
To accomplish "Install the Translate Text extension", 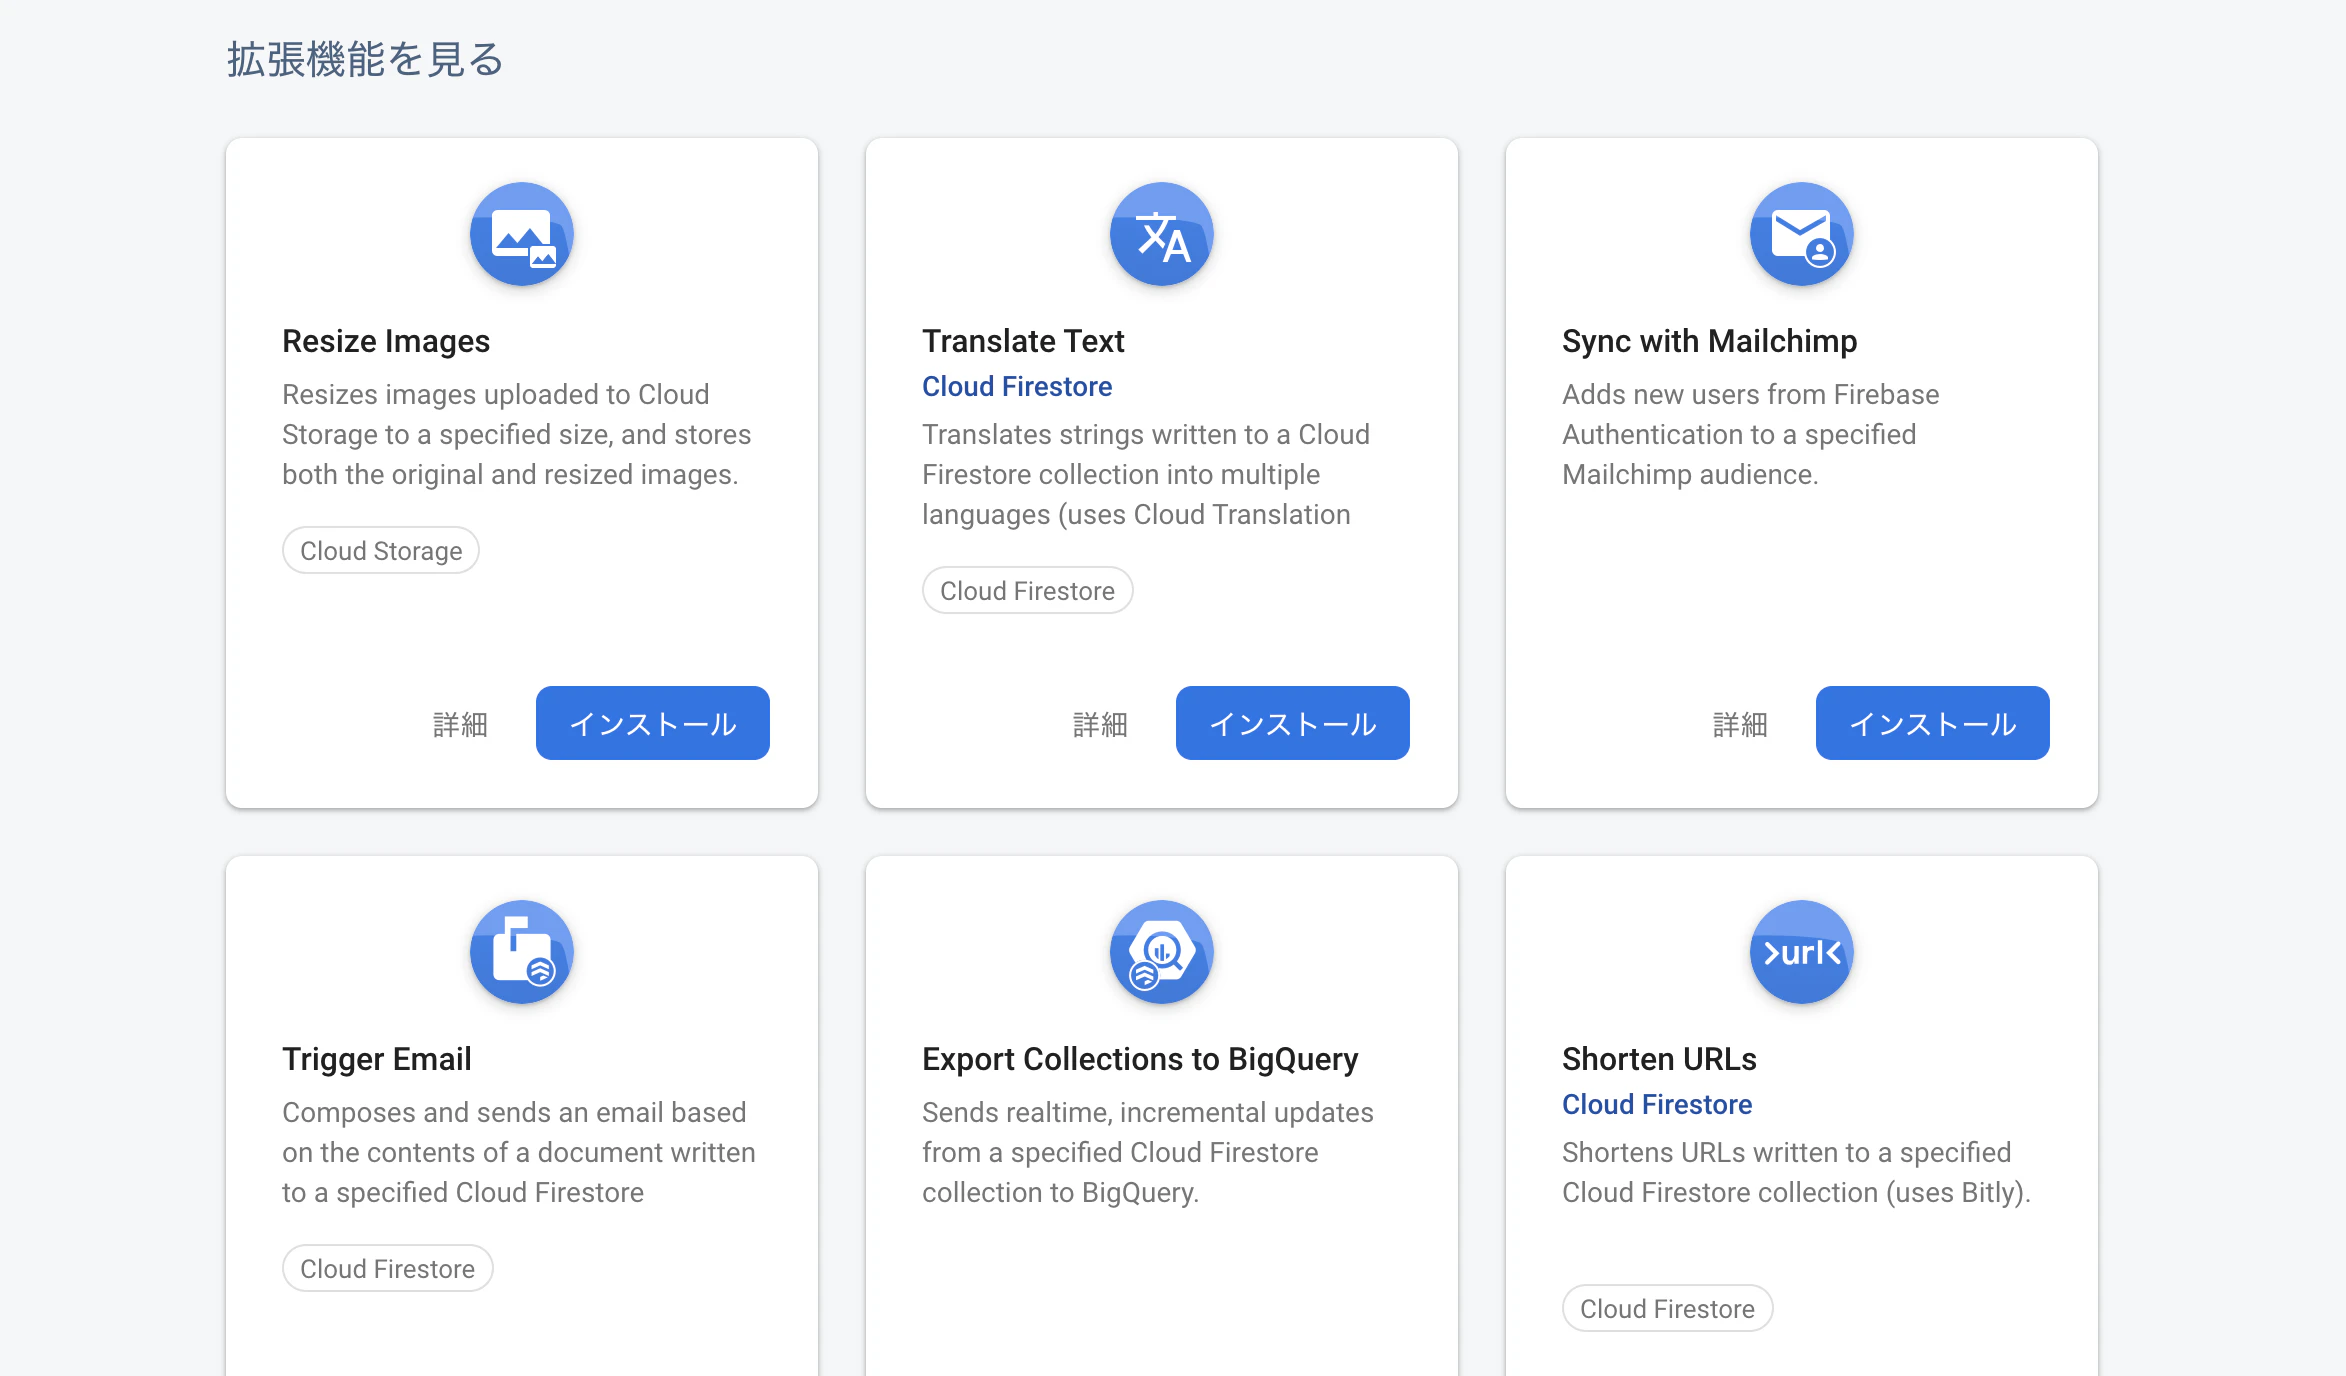I will pos(1293,723).
